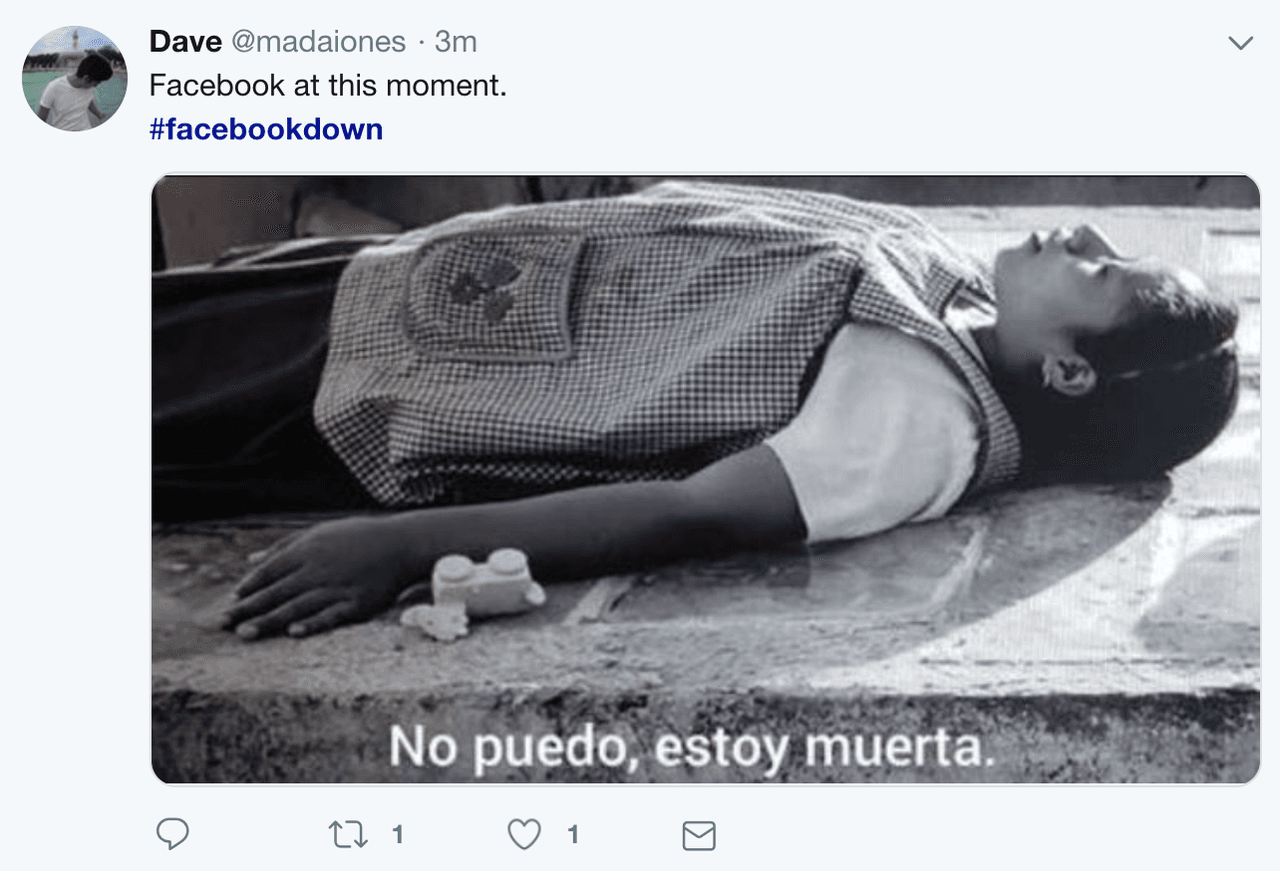The height and width of the screenshot is (871, 1280).
Task: Click the reply speech bubble icon
Action: pos(173,834)
